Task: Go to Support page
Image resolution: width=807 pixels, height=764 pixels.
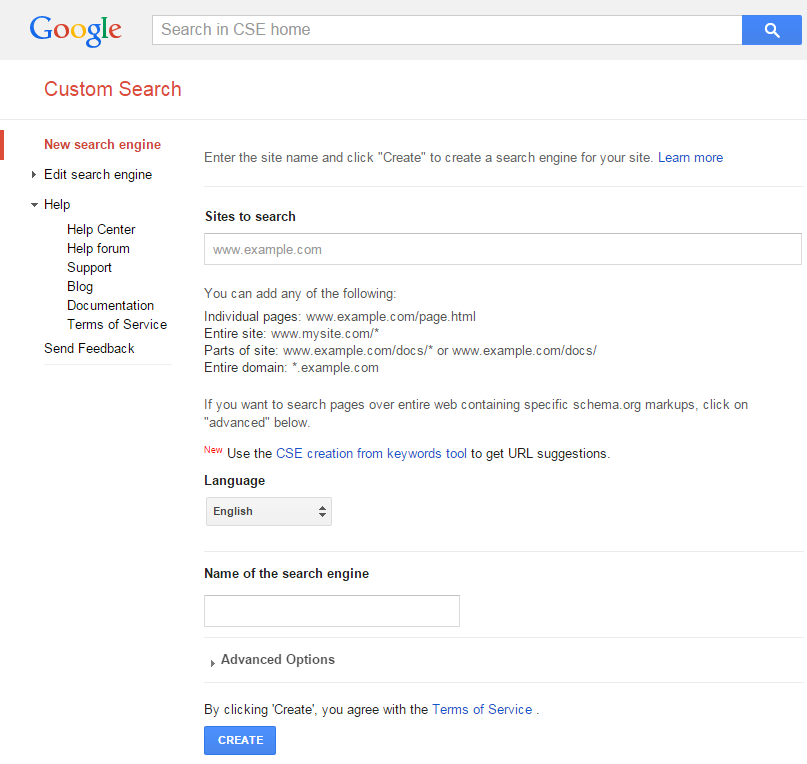Action: tap(89, 268)
